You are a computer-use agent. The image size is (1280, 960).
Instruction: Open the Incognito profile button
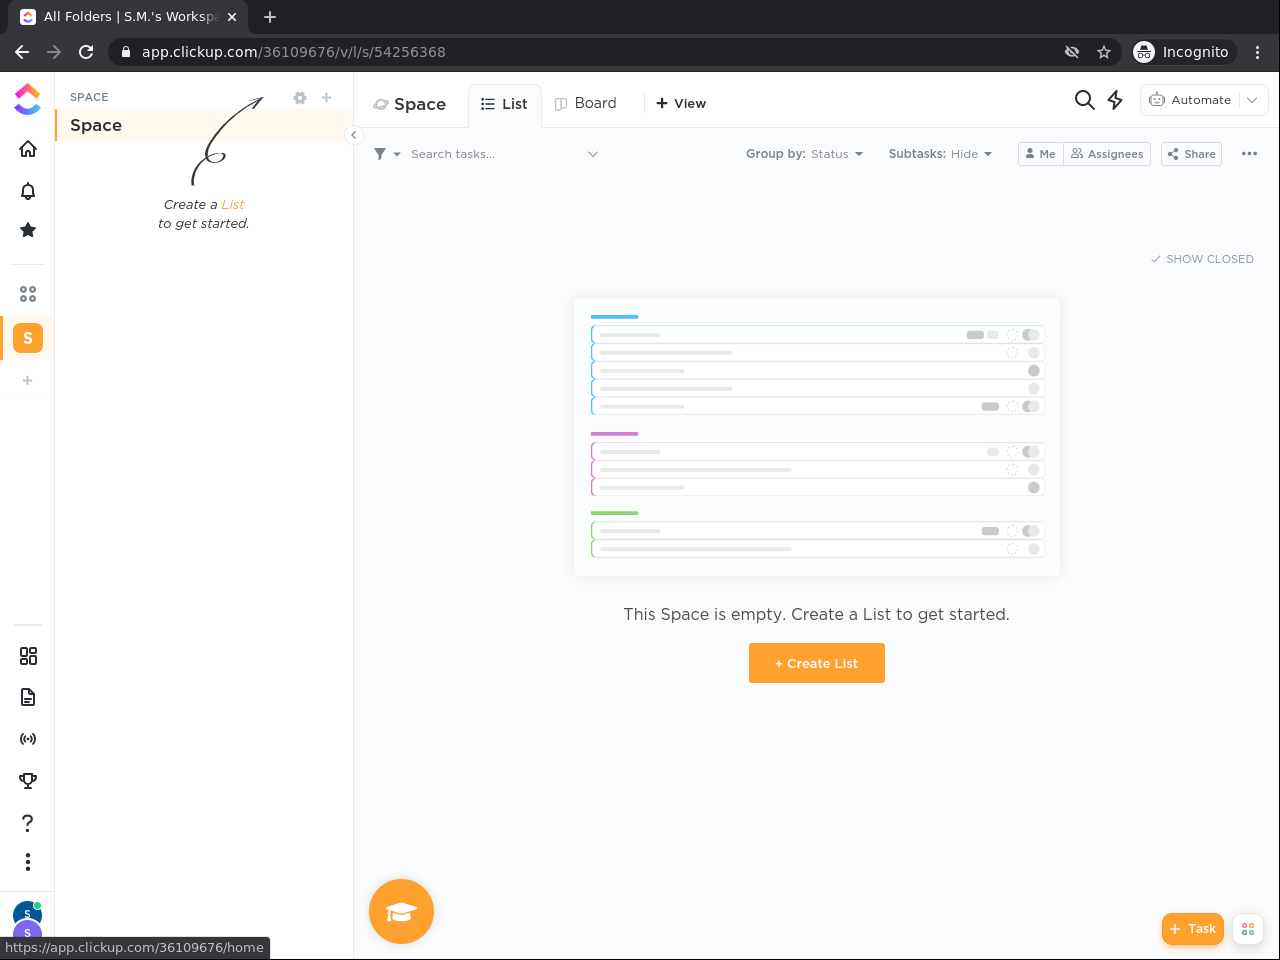(x=1184, y=52)
